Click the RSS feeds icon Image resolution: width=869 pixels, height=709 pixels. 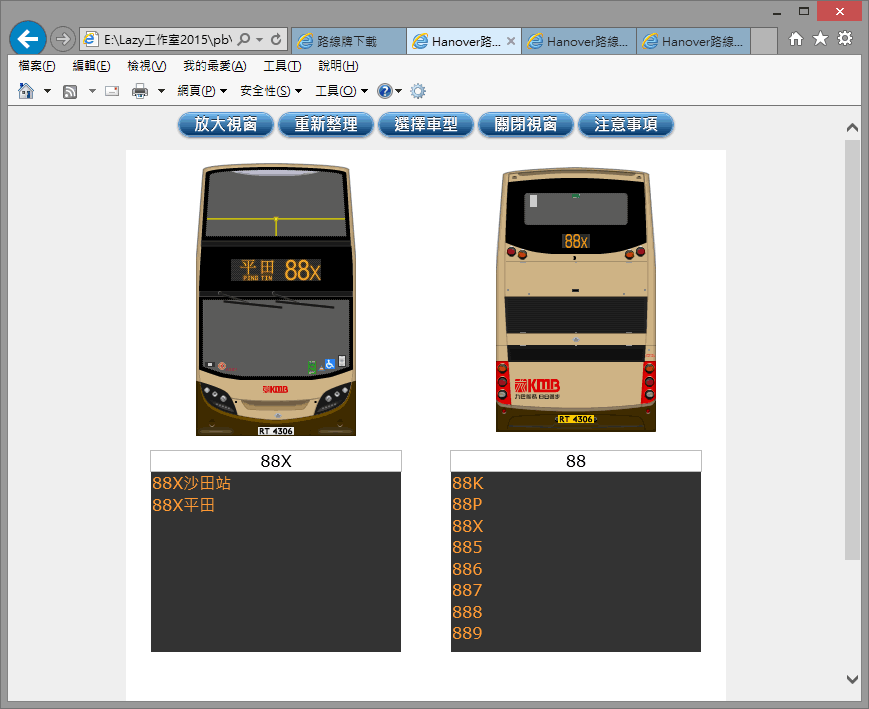pyautogui.click(x=70, y=91)
